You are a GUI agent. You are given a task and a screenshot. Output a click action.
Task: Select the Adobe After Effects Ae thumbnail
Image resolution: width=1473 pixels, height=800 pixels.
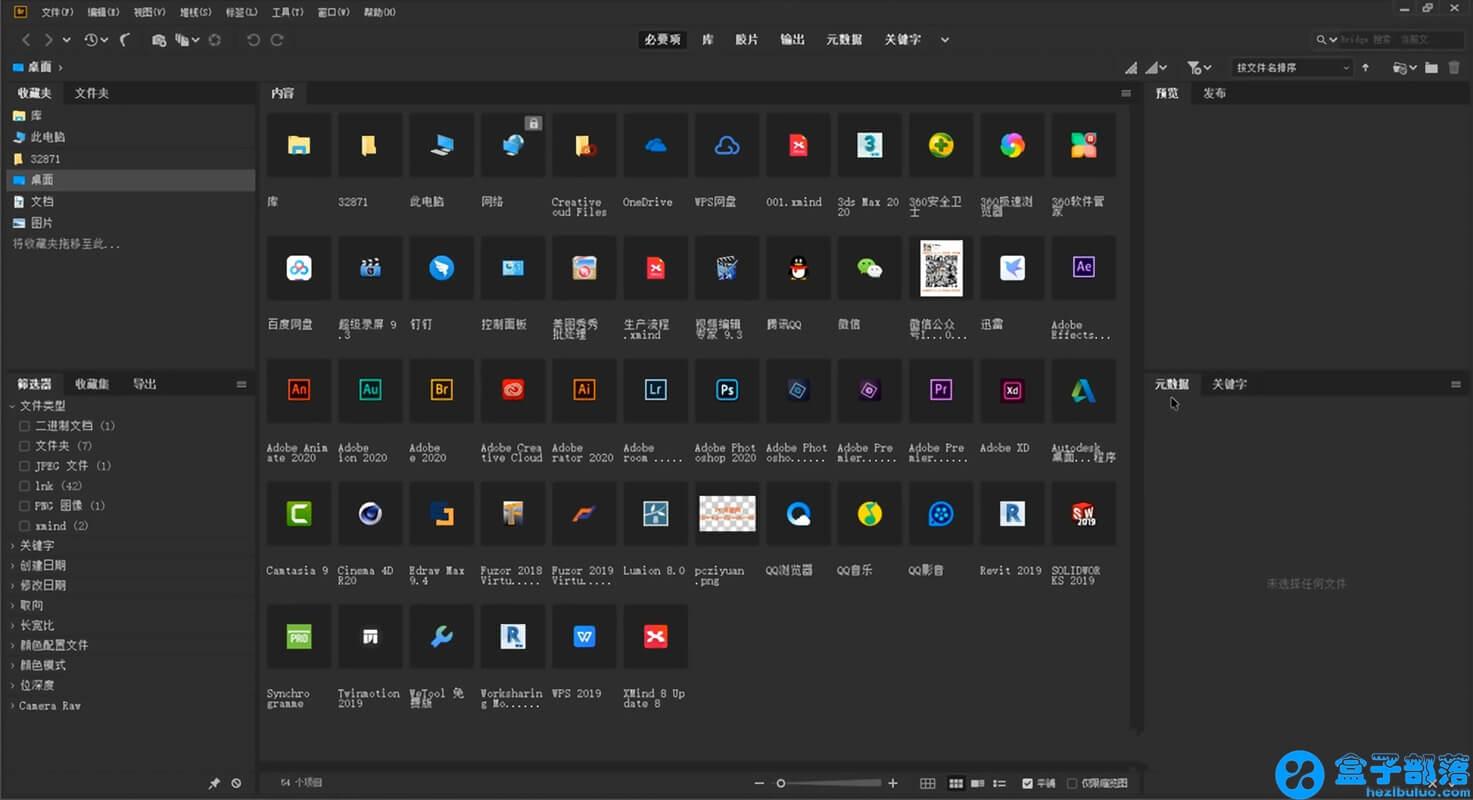(x=1084, y=268)
